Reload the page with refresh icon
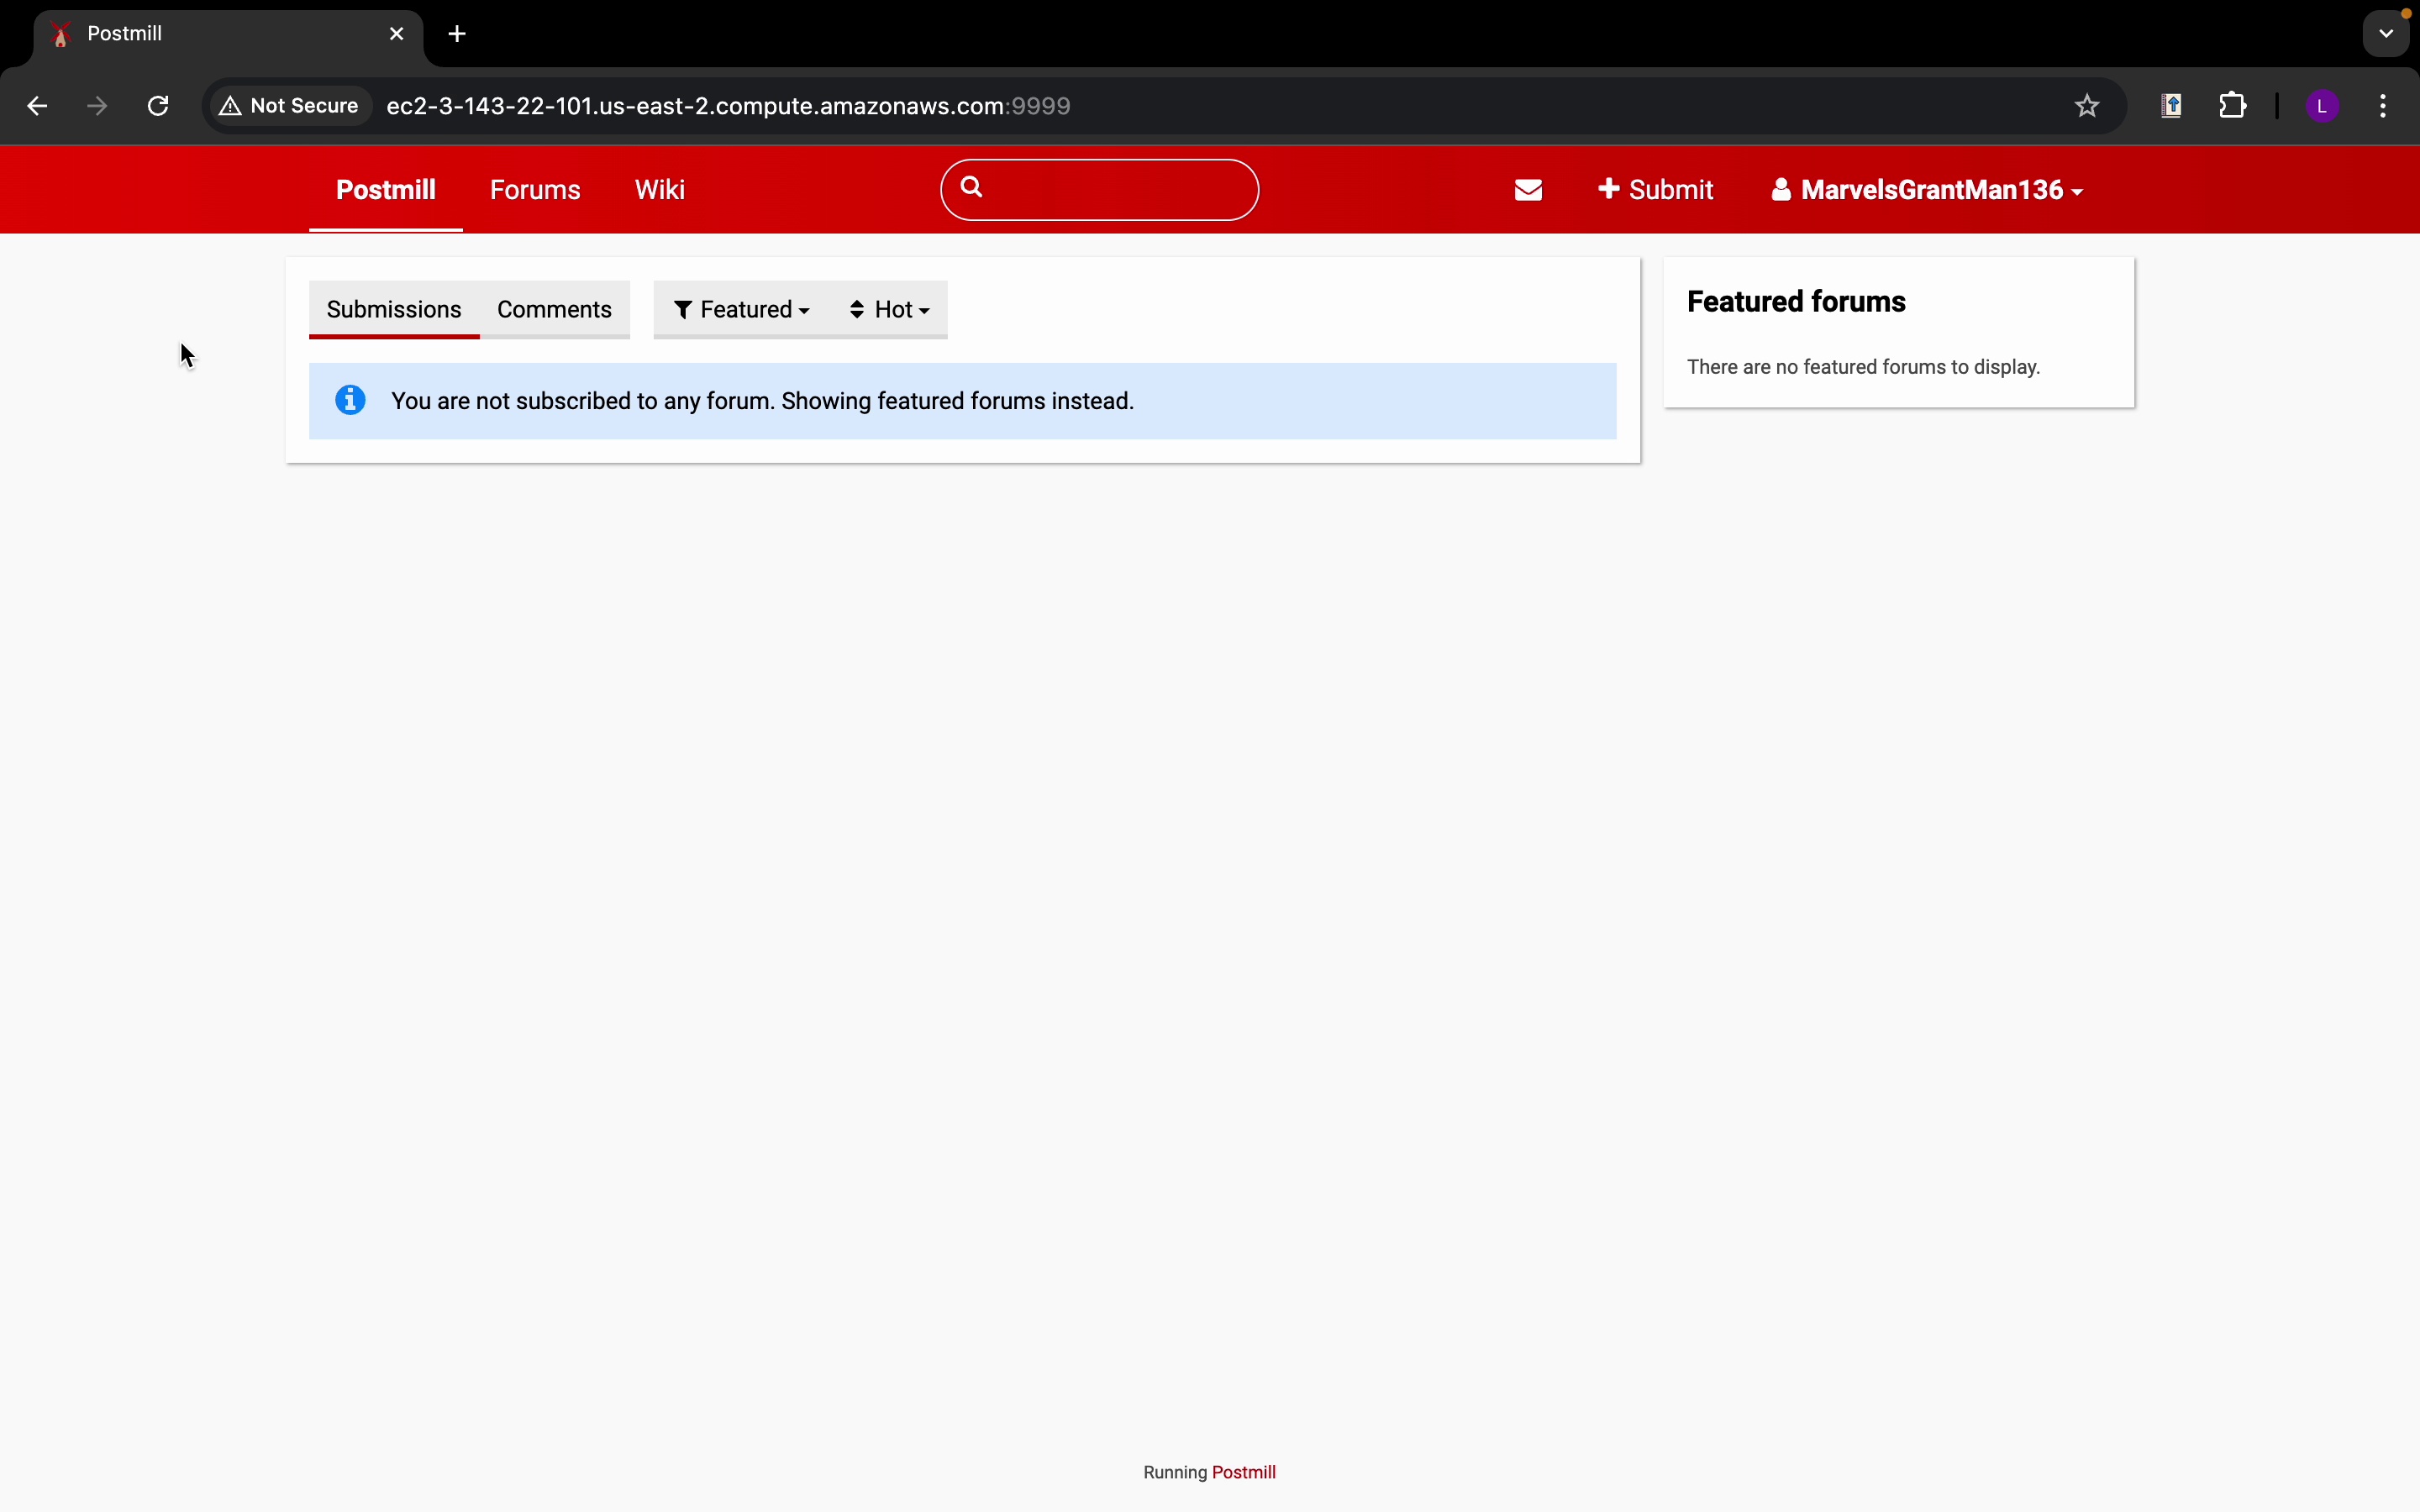Viewport: 2420px width, 1512px height. coord(158,106)
